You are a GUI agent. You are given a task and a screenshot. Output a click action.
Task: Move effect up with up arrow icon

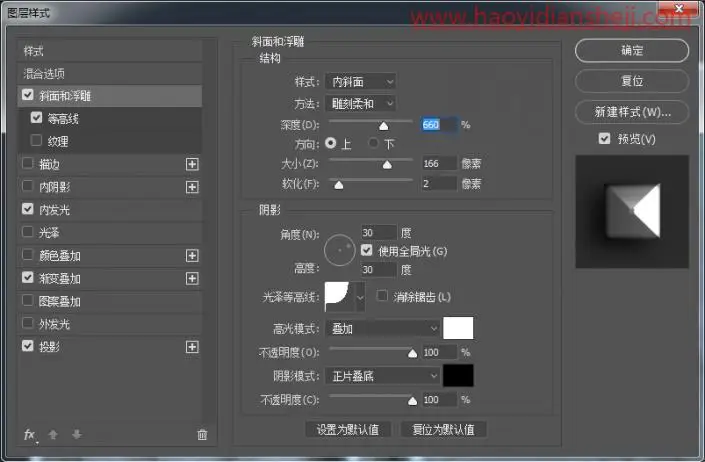(x=53, y=435)
